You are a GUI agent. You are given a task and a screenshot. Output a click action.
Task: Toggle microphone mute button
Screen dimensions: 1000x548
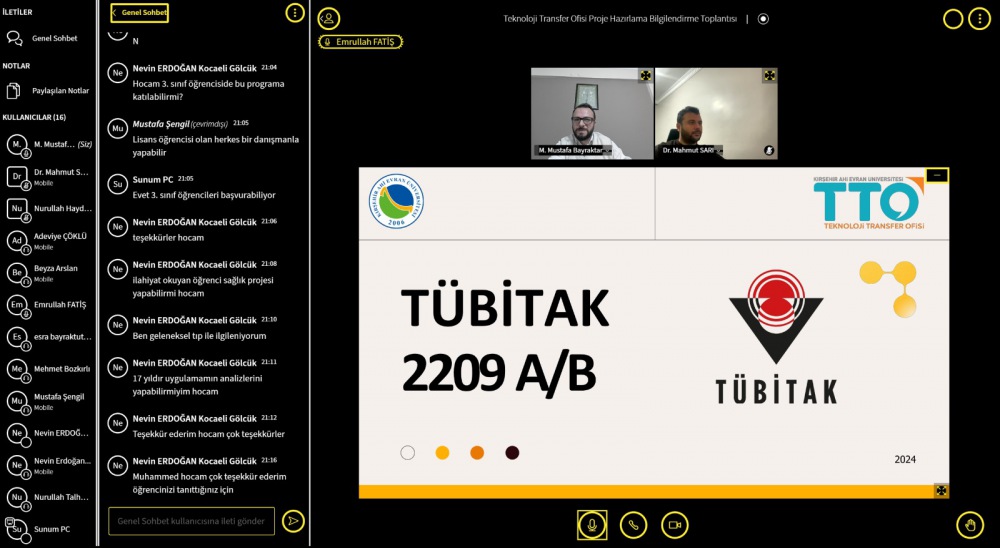[x=592, y=525]
